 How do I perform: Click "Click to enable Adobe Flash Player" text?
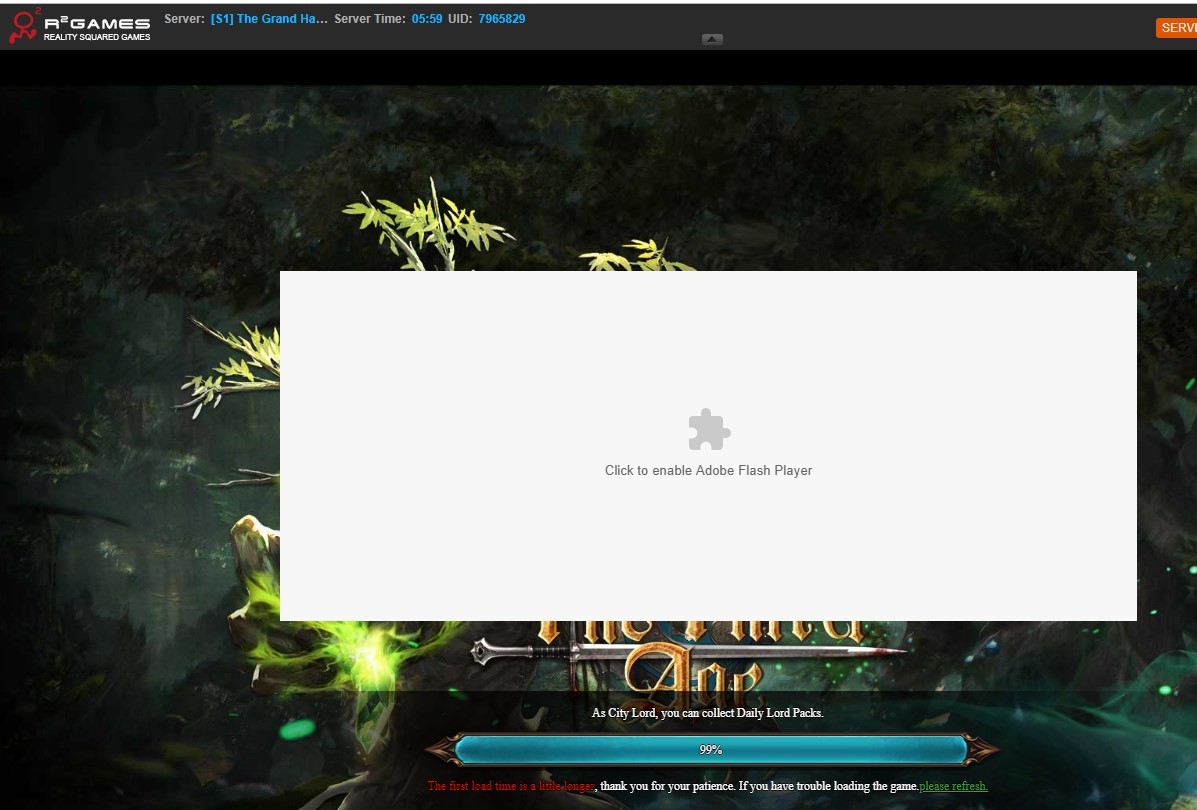point(708,470)
